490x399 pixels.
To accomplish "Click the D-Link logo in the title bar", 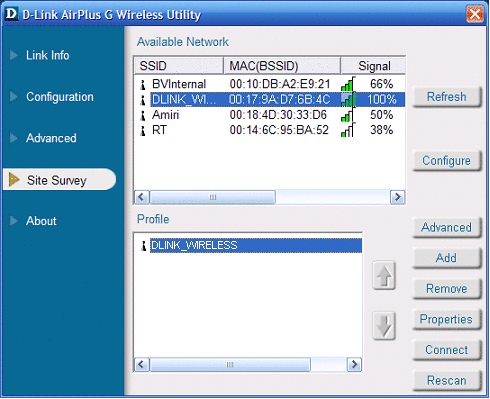I will click(x=12, y=14).
